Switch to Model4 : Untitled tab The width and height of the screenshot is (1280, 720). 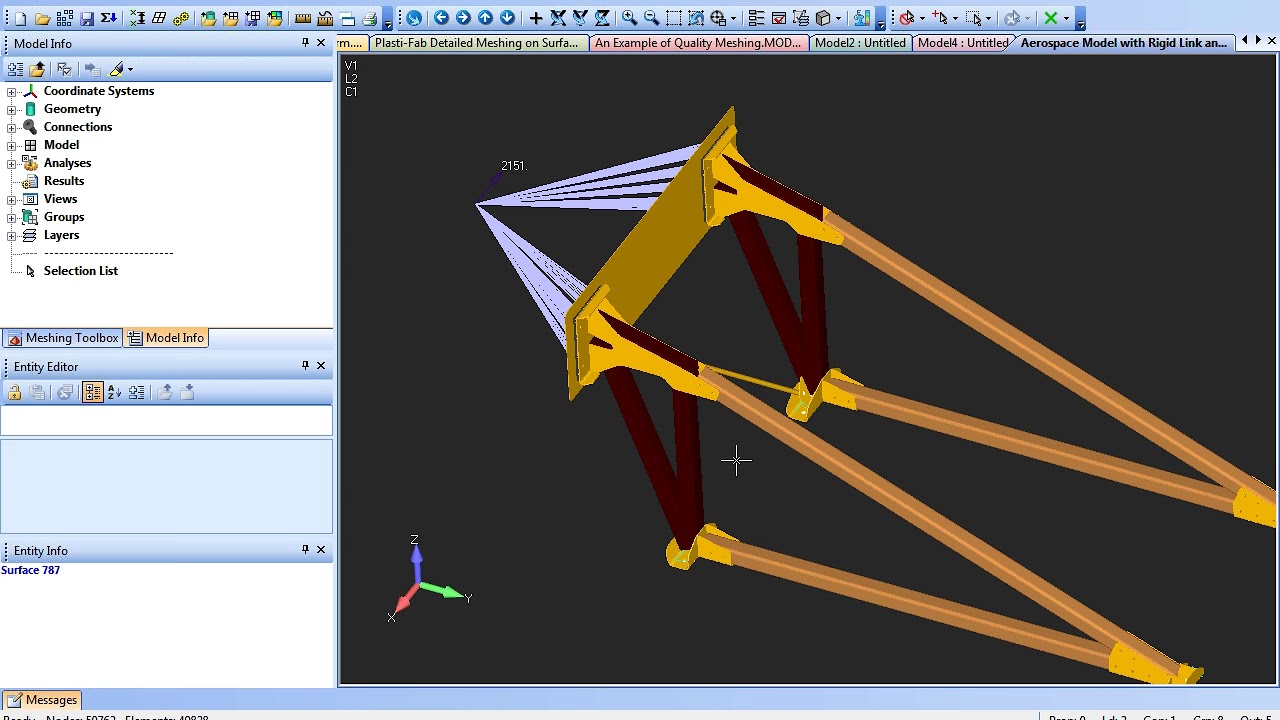click(x=963, y=43)
